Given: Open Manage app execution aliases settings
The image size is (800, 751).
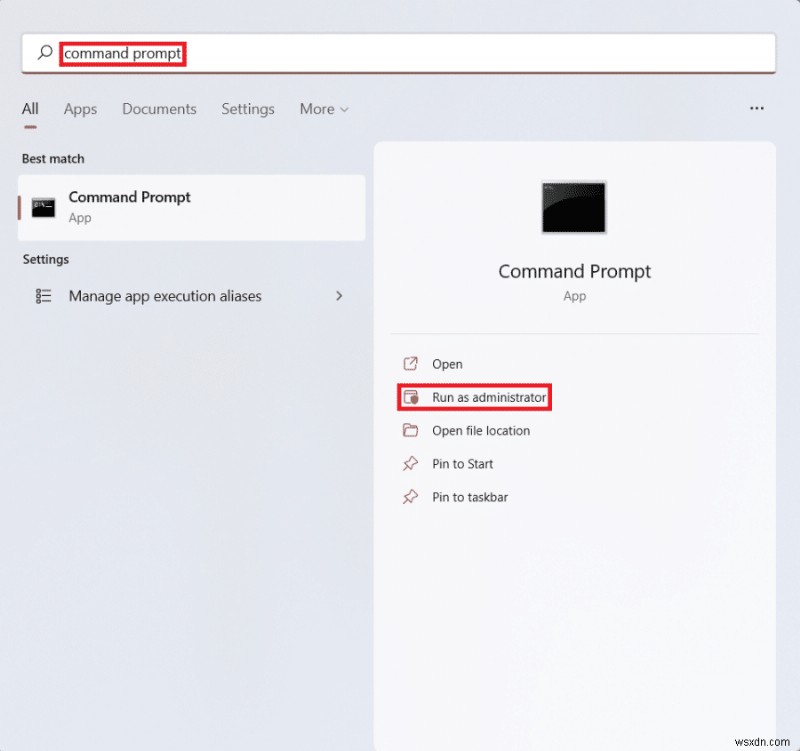Looking at the screenshot, I should point(164,296).
